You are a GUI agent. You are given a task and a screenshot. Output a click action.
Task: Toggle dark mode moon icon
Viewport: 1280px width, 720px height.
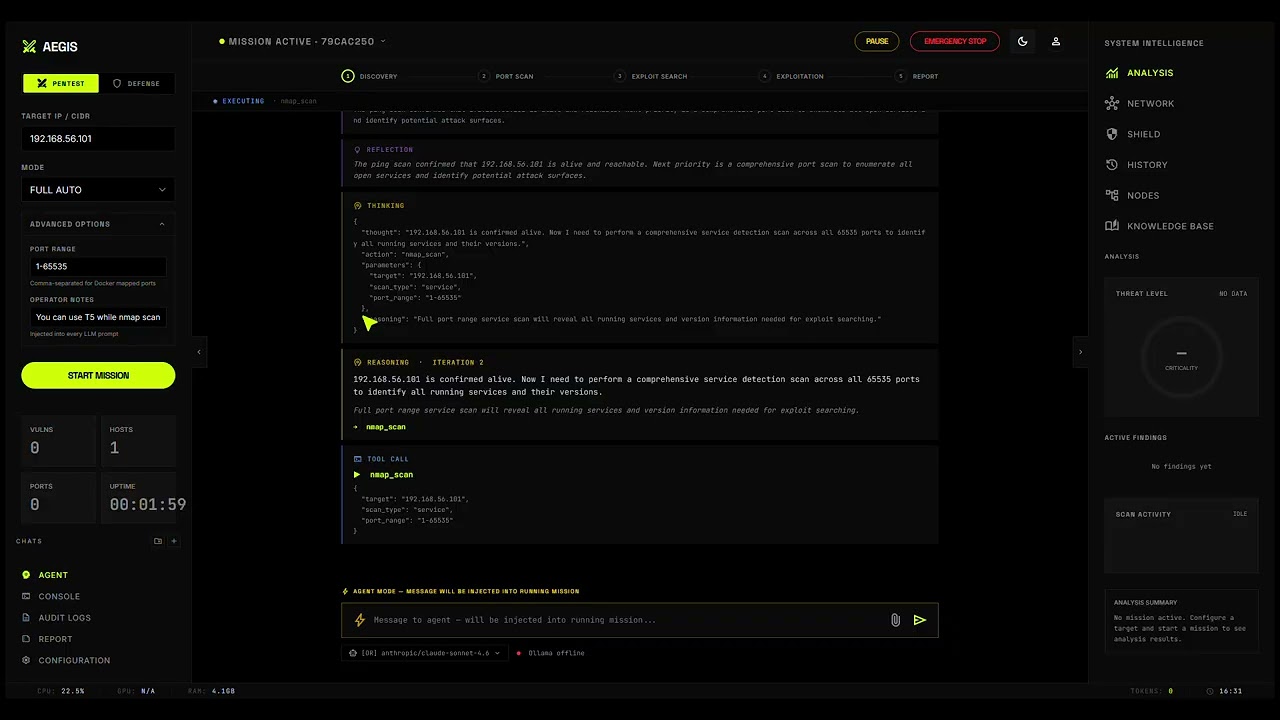click(x=1022, y=42)
